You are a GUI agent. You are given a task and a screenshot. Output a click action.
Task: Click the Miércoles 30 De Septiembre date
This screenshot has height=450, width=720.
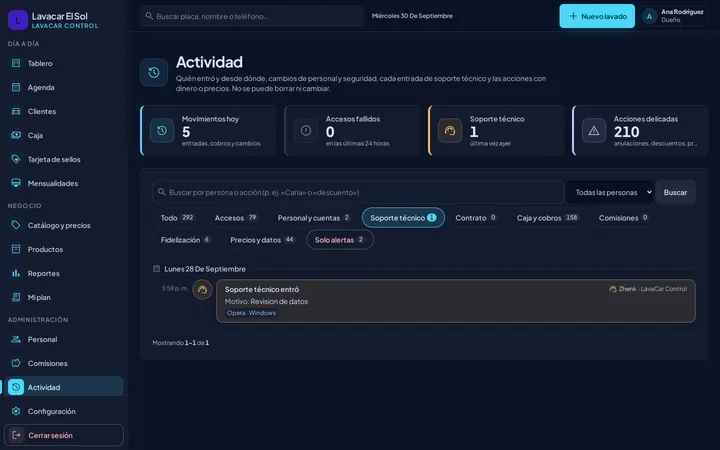[412, 16]
